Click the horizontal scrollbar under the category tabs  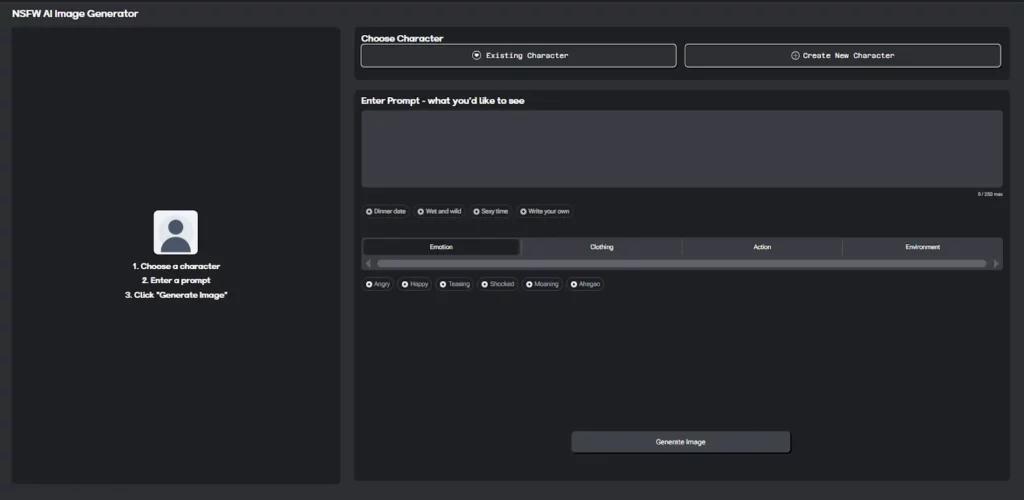[680, 264]
